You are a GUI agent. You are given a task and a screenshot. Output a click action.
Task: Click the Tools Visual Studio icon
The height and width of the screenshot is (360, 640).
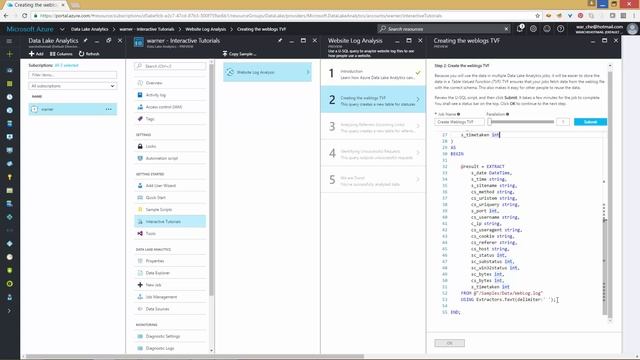pos(140,233)
